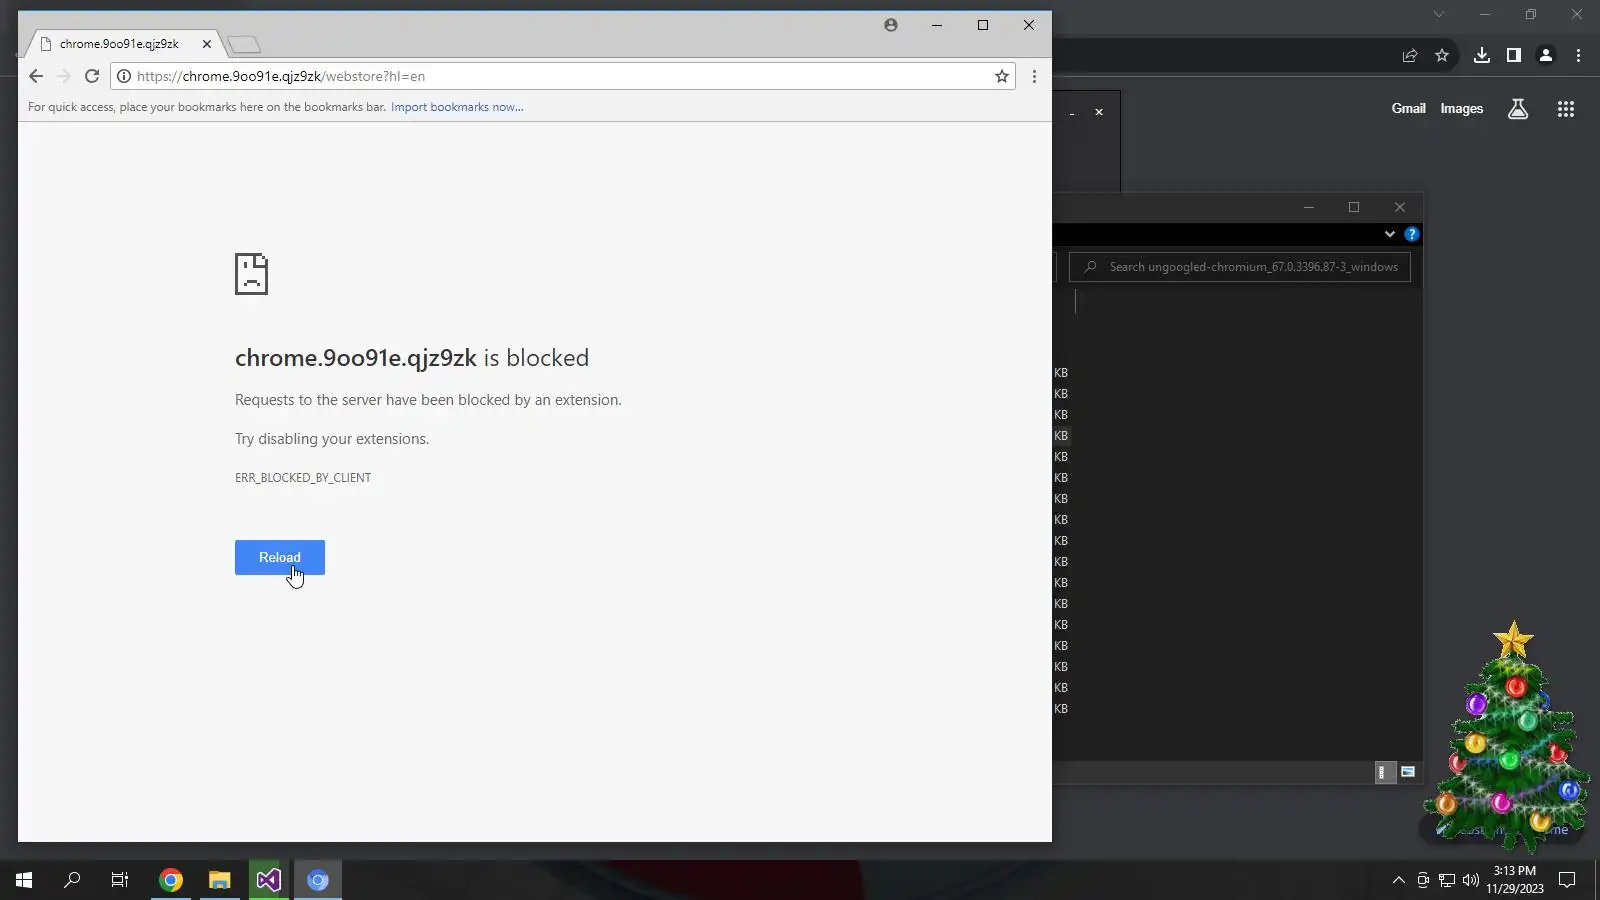Open Windows taskbar search
The image size is (1600, 900).
point(72,880)
